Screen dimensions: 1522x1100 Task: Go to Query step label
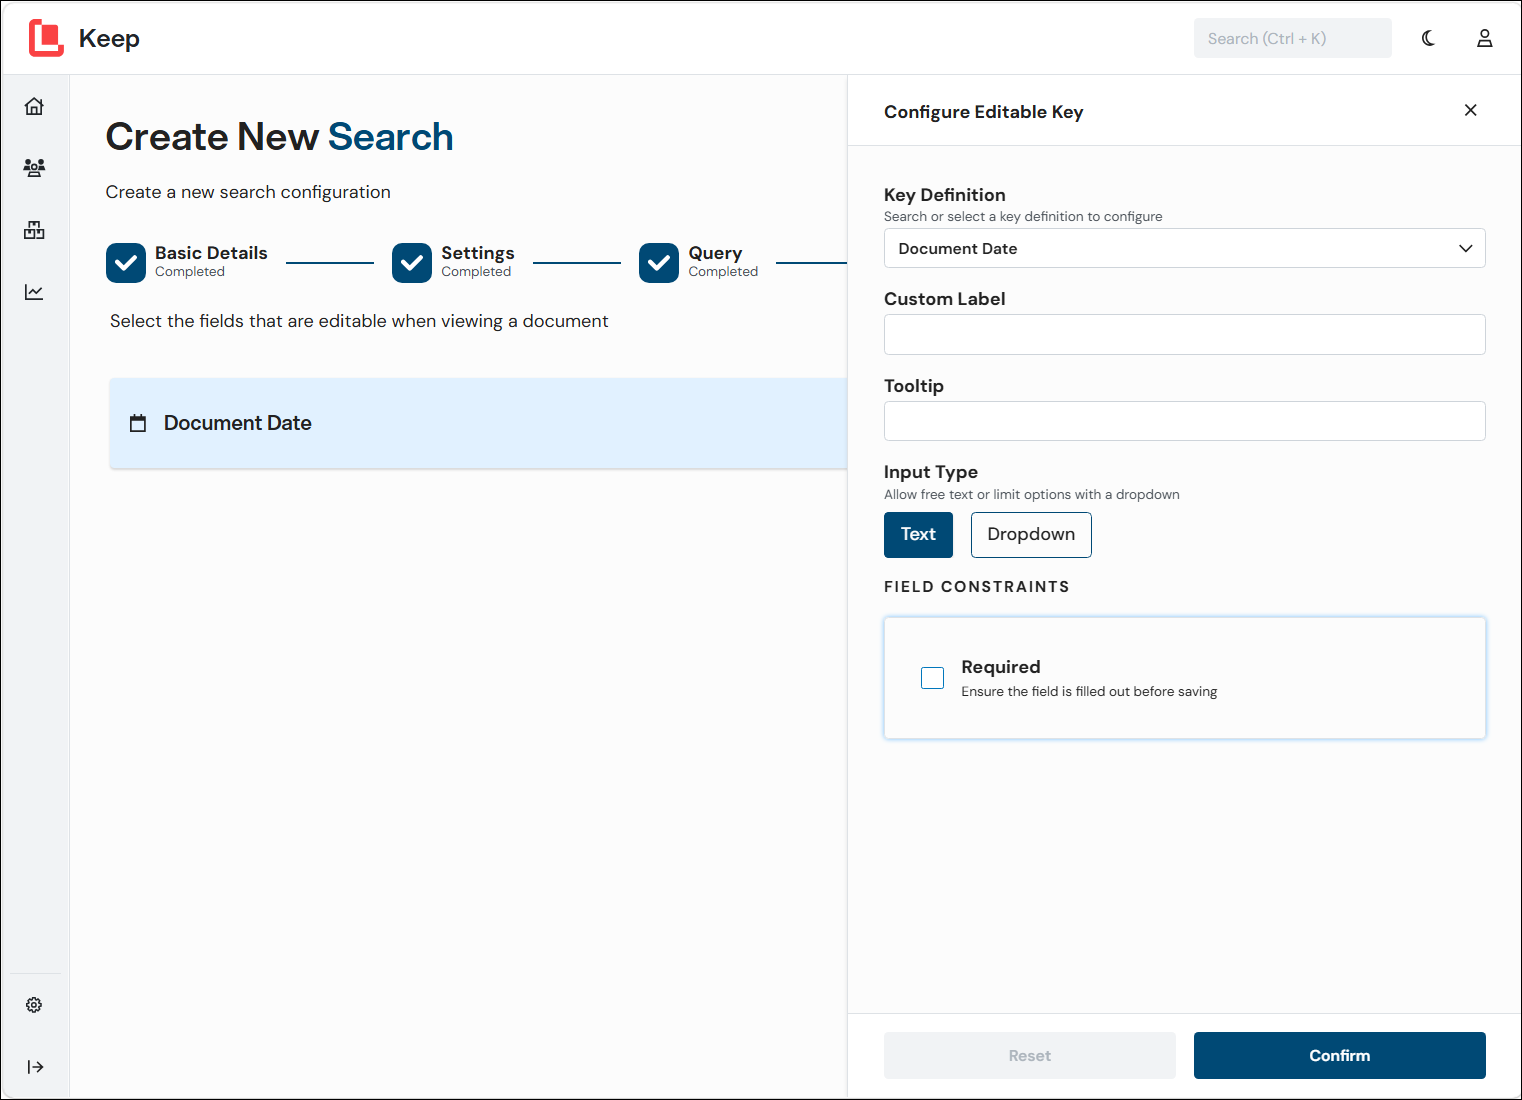coord(715,253)
